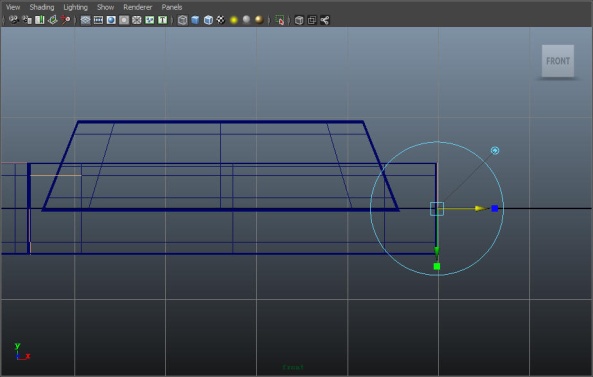The width and height of the screenshot is (593, 377).
Task: Click the green square manipulator handle
Action: tap(437, 267)
